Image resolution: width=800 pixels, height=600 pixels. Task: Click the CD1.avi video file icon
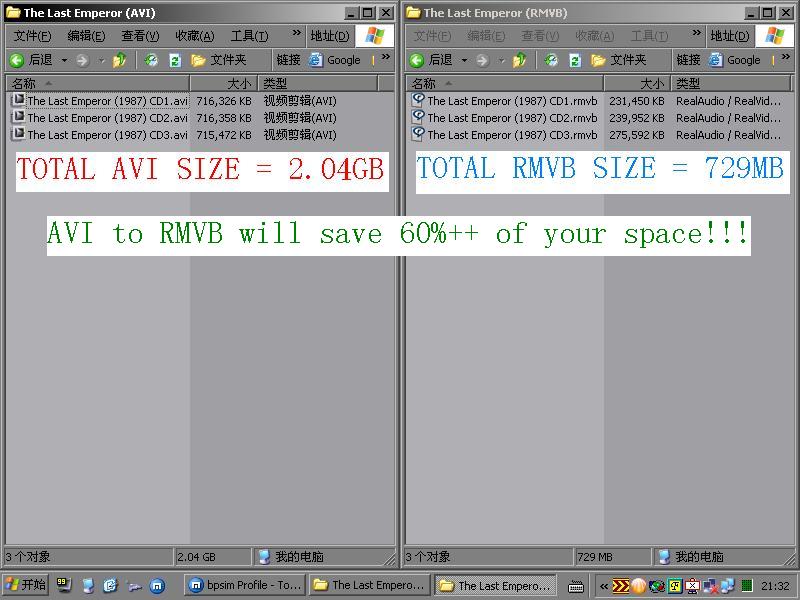coord(18,99)
